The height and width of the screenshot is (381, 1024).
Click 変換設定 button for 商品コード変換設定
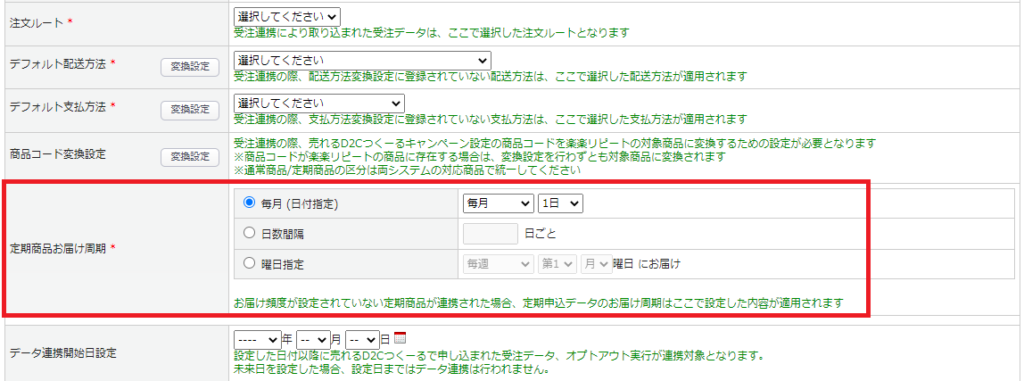tap(190, 157)
